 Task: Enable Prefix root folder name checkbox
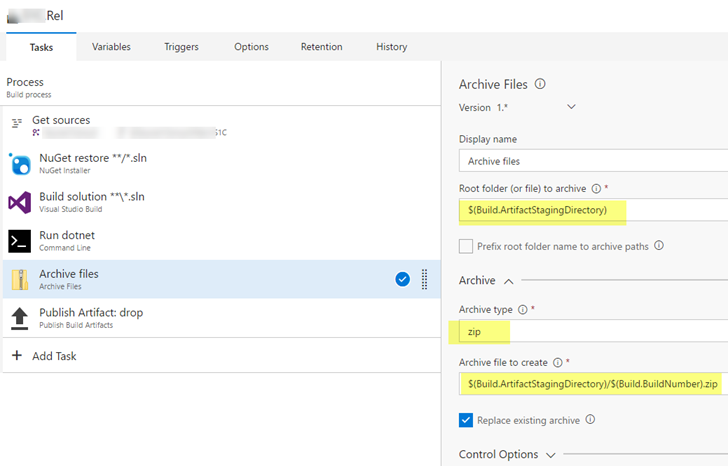click(466, 246)
